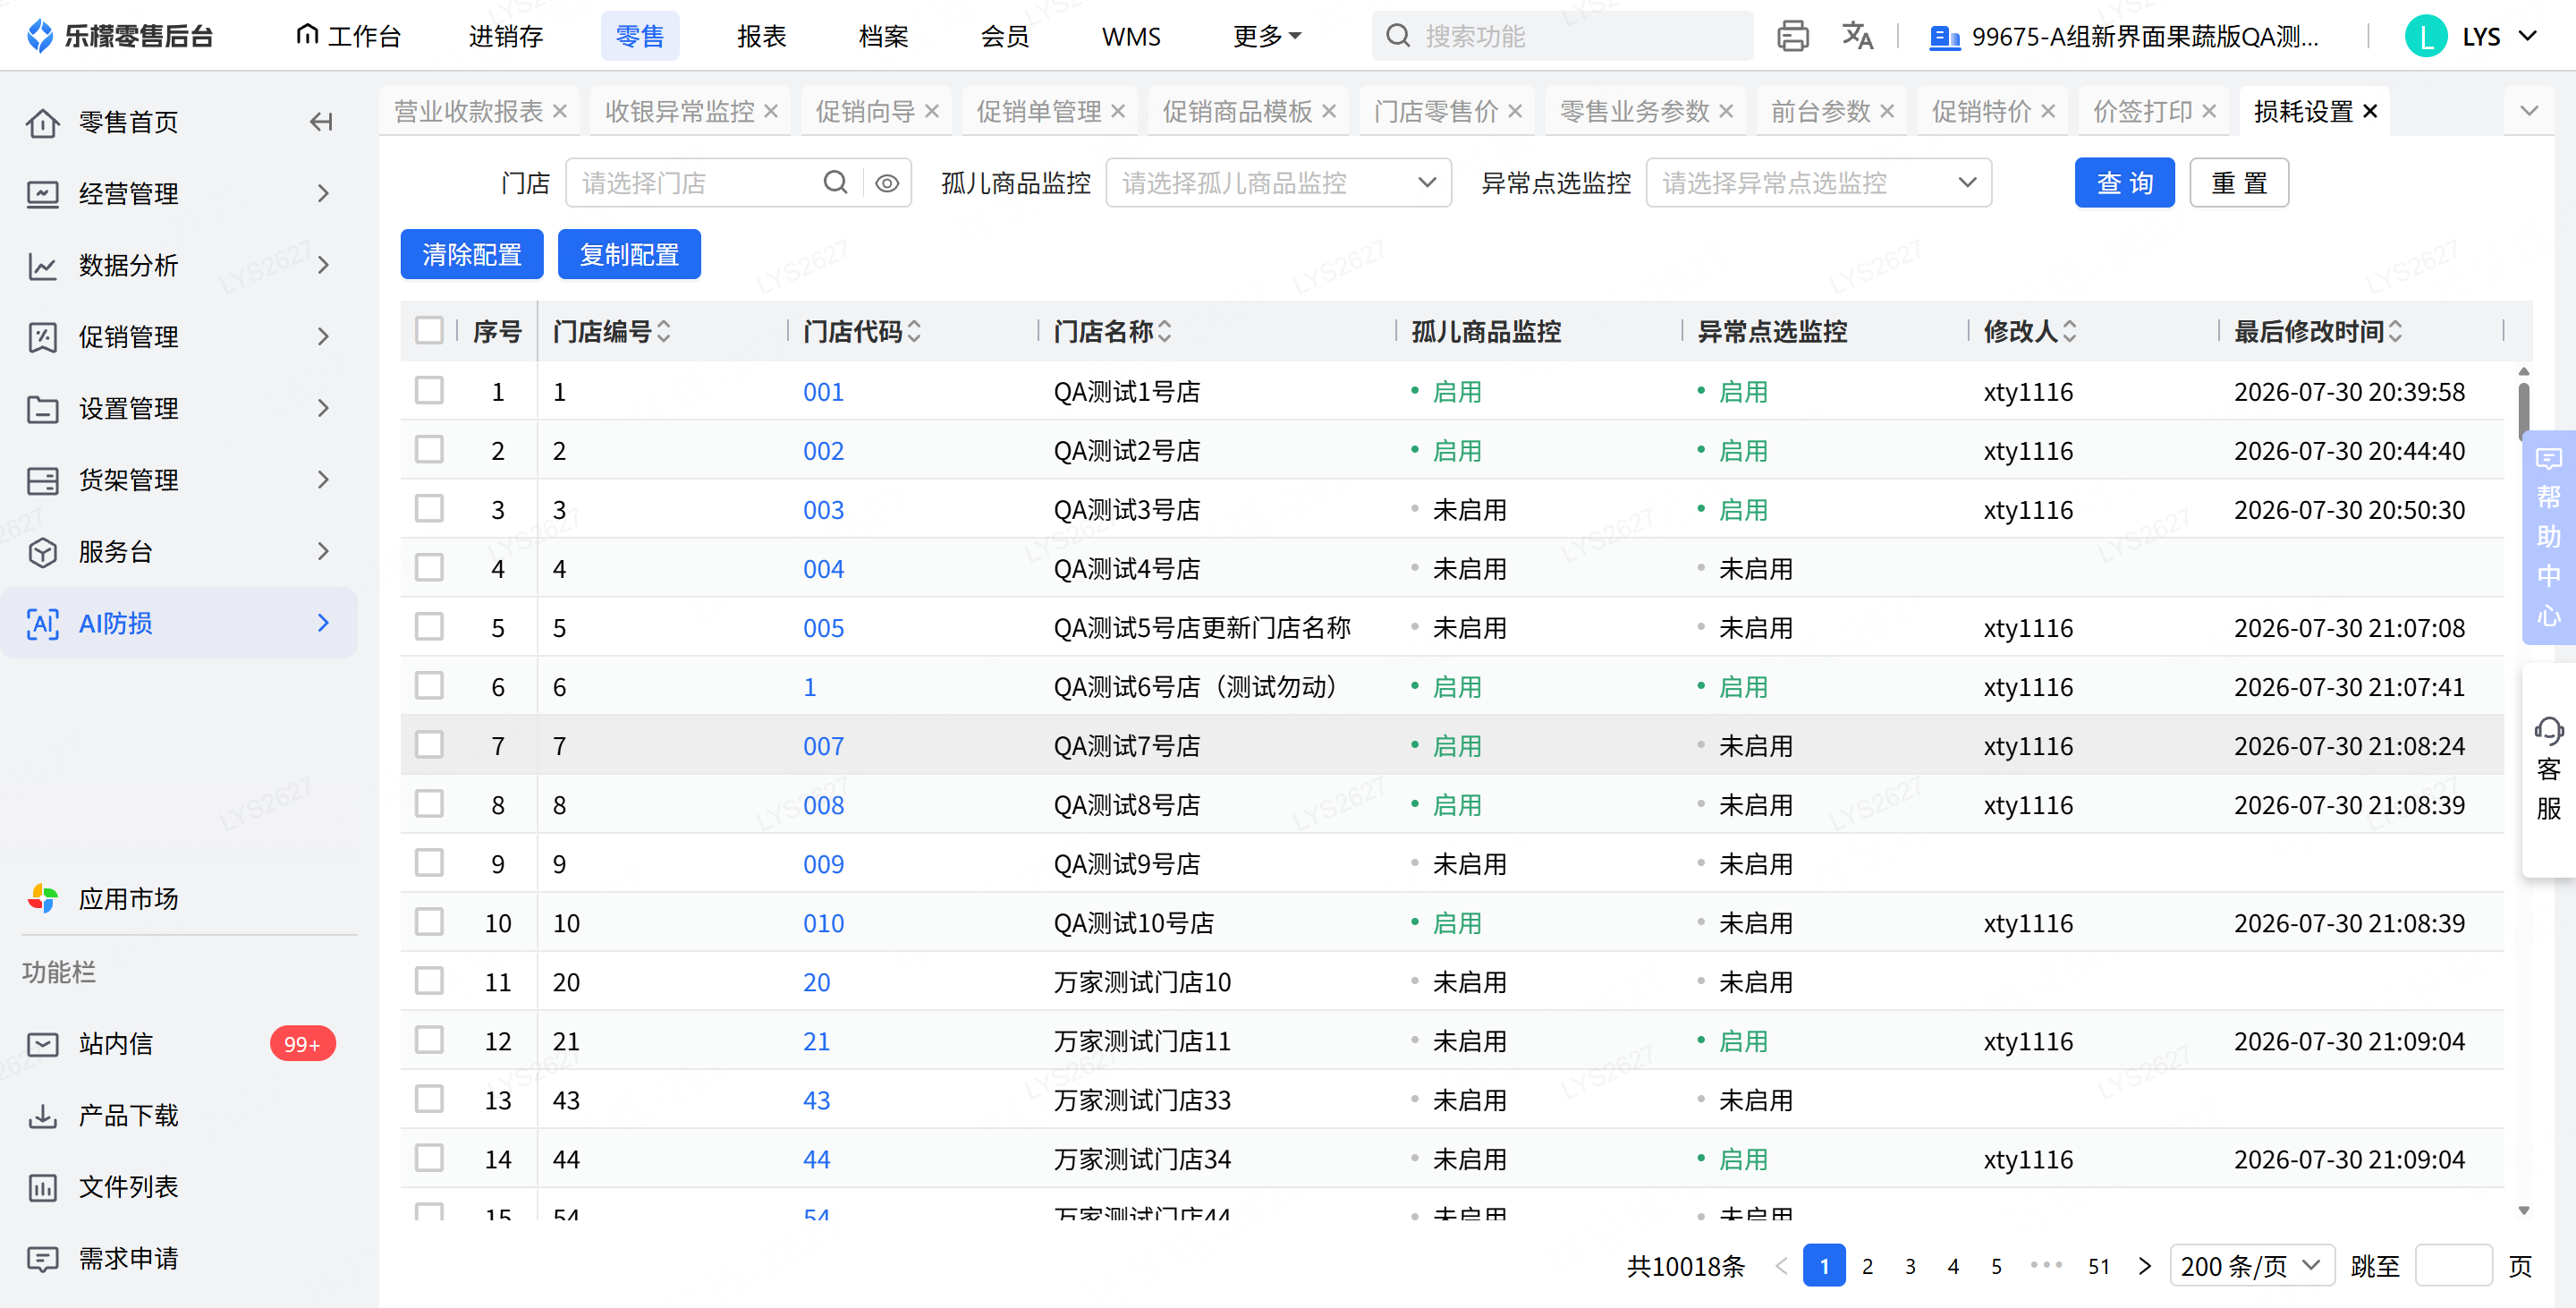Image resolution: width=2576 pixels, height=1308 pixels.
Task: Close the 损耗设置 tab
Action: (2369, 111)
